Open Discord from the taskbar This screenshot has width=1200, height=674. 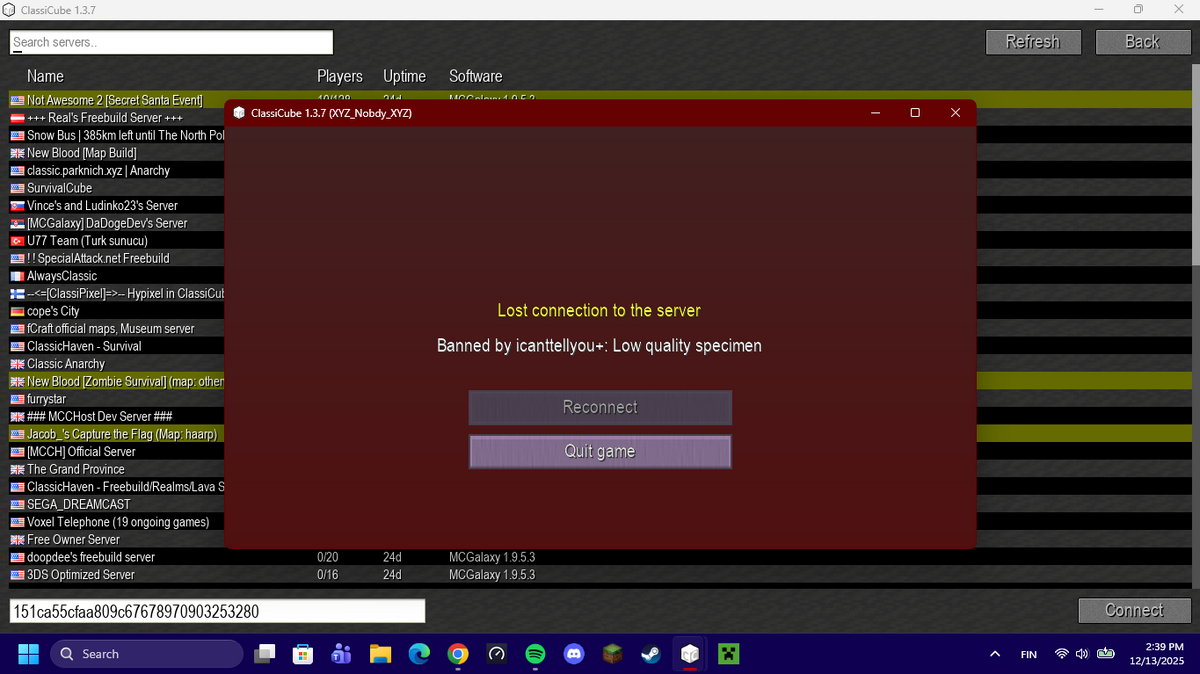pyautogui.click(x=574, y=654)
